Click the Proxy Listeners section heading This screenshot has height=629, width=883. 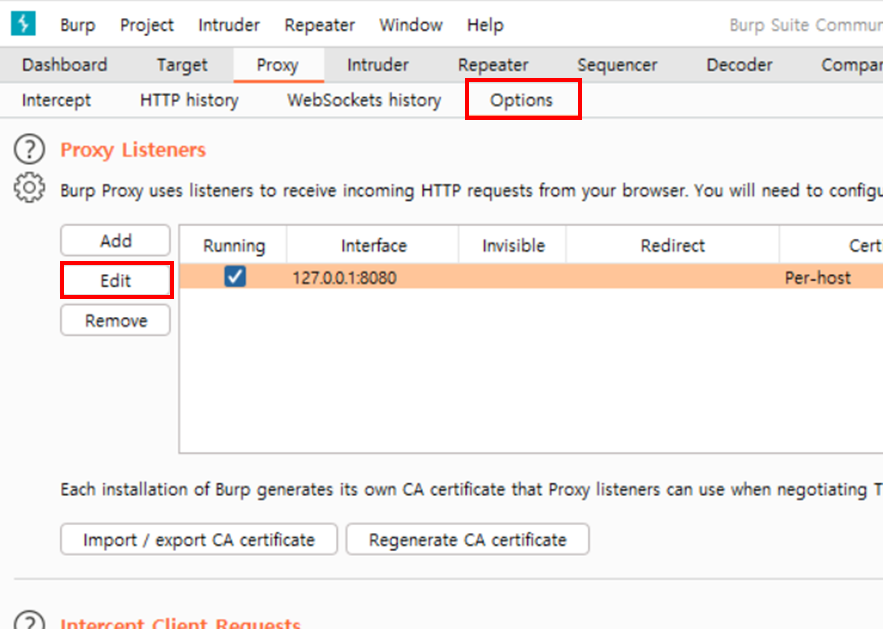(x=133, y=150)
